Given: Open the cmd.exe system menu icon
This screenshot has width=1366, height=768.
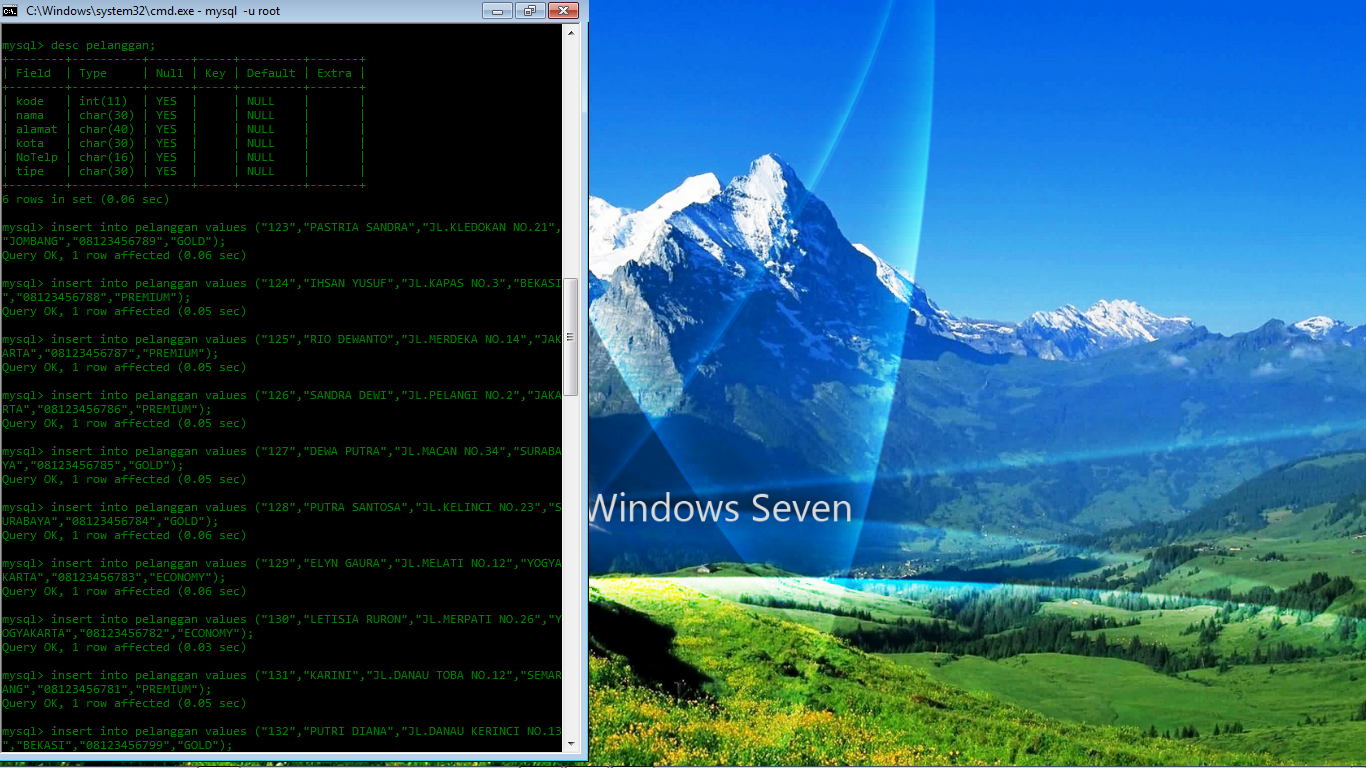Looking at the screenshot, I should pyautogui.click(x=10, y=11).
